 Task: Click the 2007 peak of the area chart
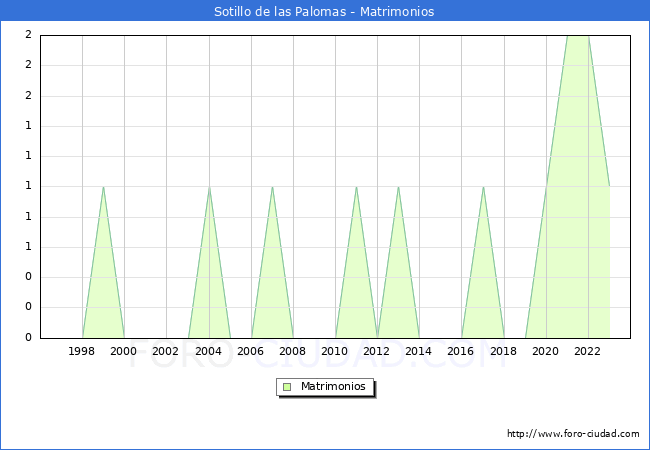tap(272, 187)
